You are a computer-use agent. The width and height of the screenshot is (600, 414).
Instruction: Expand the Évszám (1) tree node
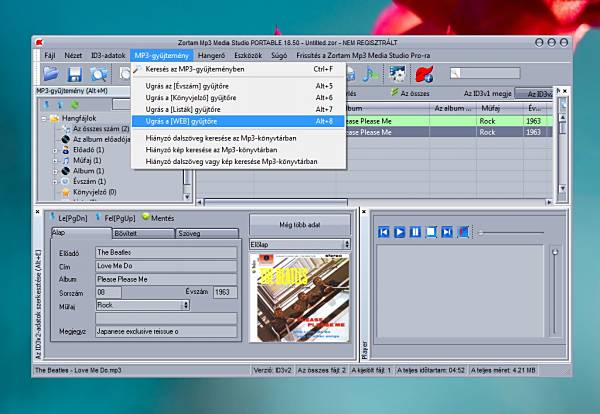(55, 182)
